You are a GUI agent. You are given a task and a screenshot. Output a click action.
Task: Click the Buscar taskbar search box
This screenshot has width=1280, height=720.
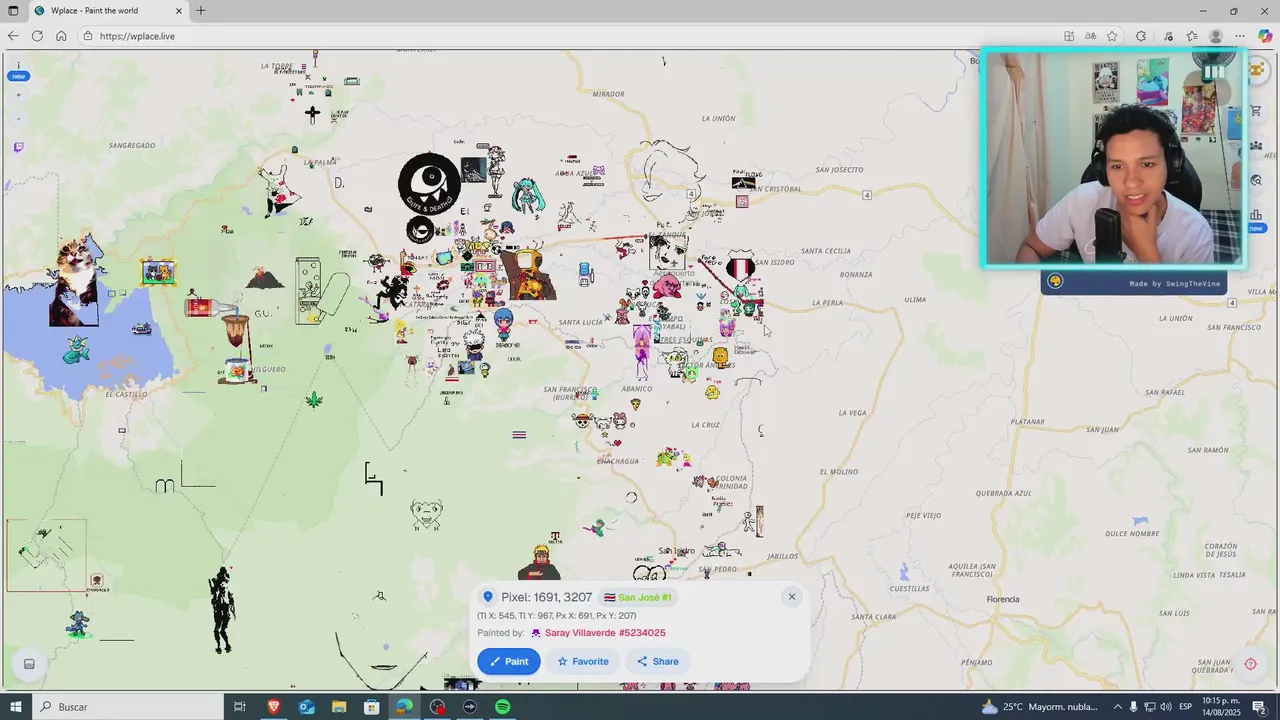pos(127,707)
